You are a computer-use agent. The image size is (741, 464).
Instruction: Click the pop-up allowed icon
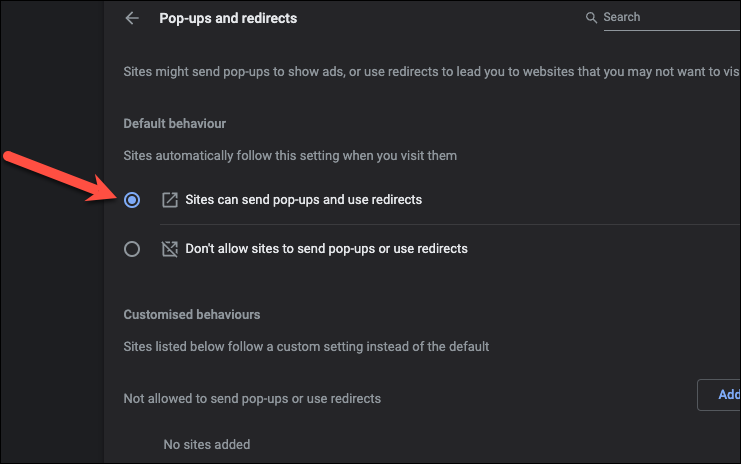(x=169, y=200)
